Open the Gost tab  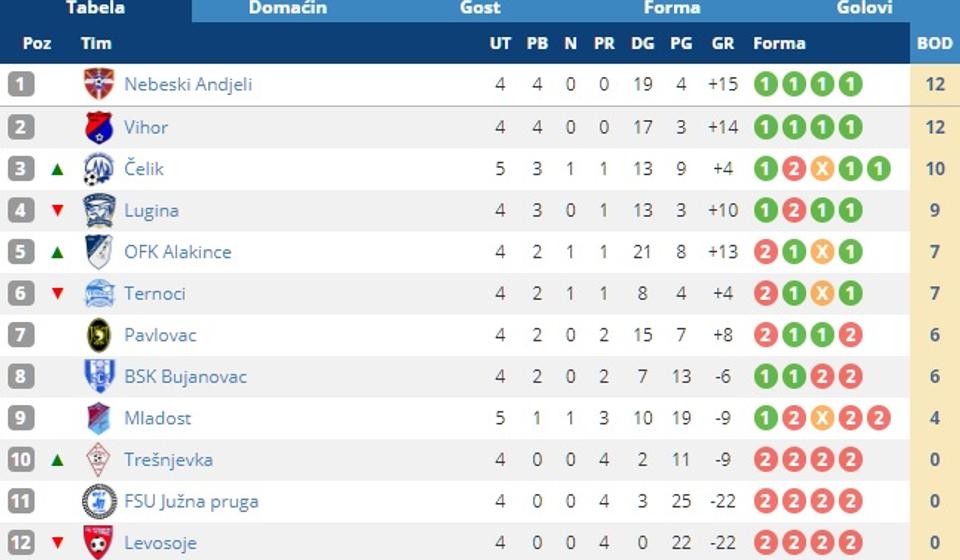(480, 9)
